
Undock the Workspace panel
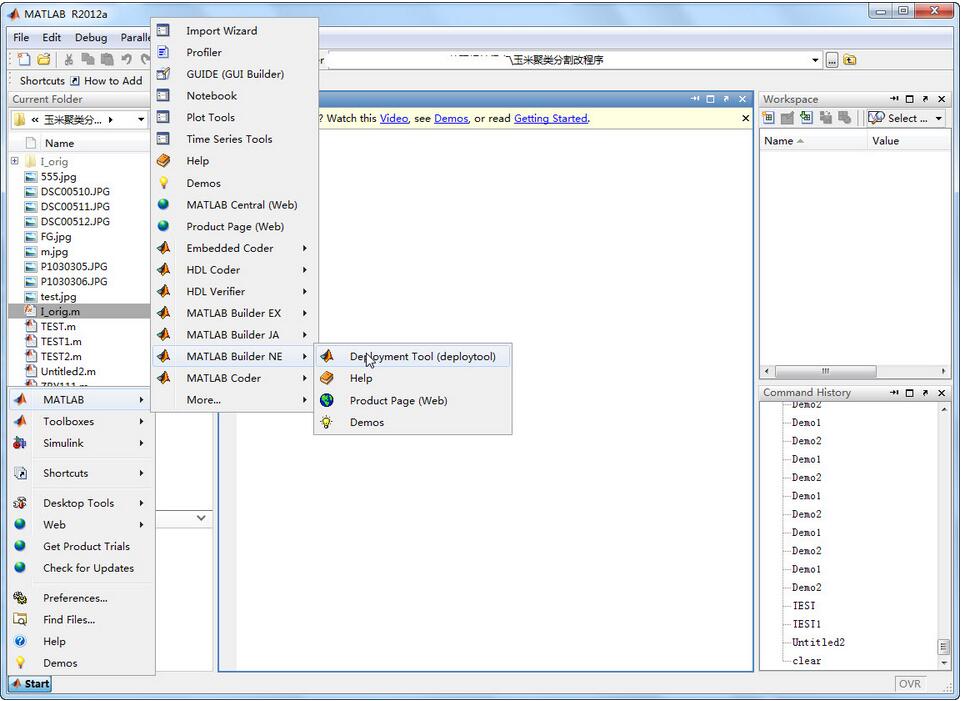925,99
